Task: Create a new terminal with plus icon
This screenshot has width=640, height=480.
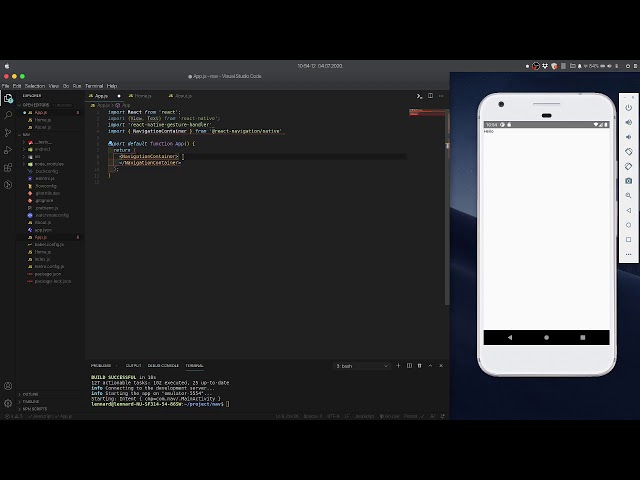Action: click(x=398, y=366)
